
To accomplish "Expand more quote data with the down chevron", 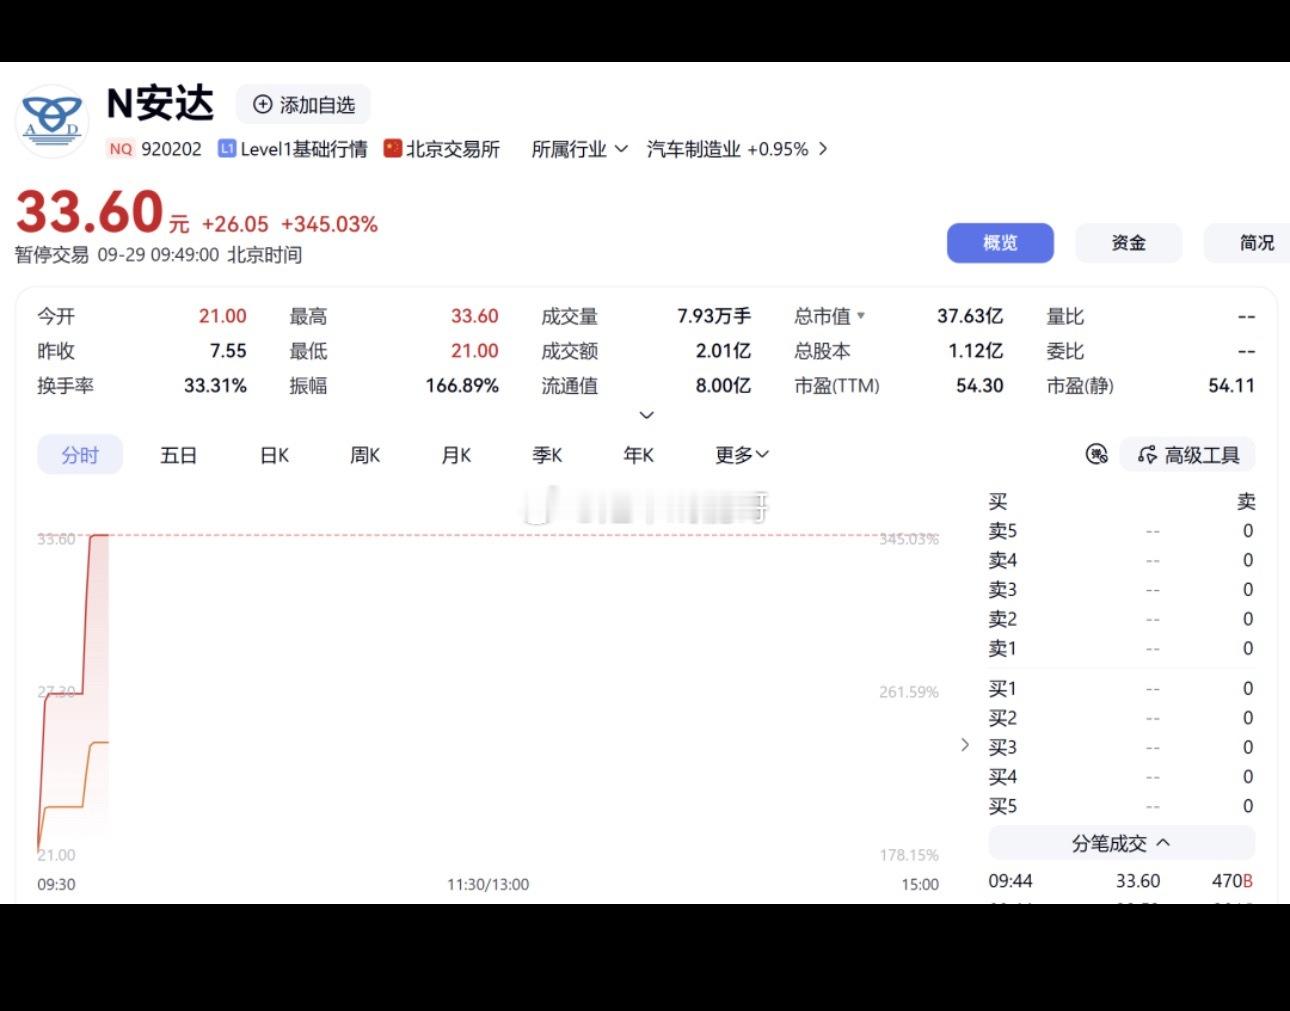I will [x=647, y=415].
